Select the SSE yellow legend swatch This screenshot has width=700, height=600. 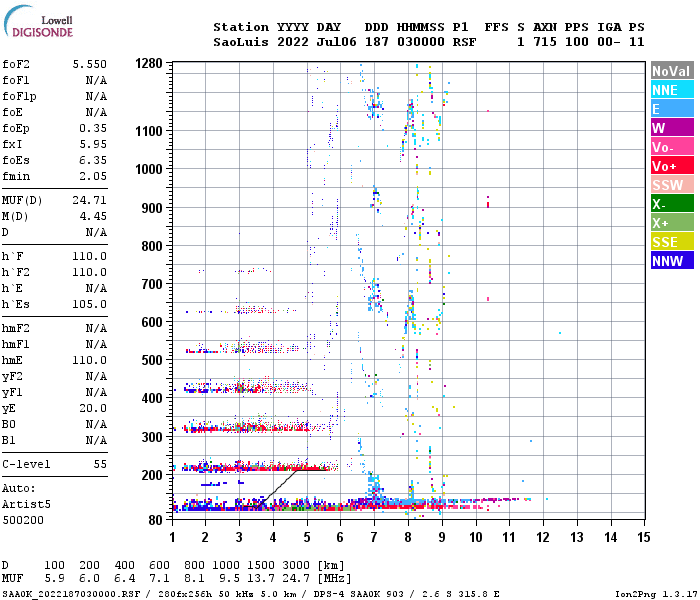point(672,242)
